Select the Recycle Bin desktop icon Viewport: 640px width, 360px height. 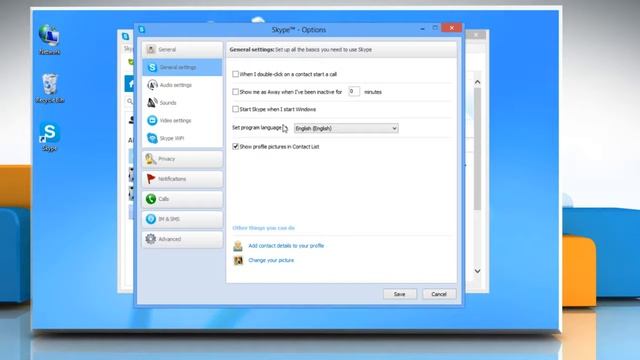[x=50, y=88]
